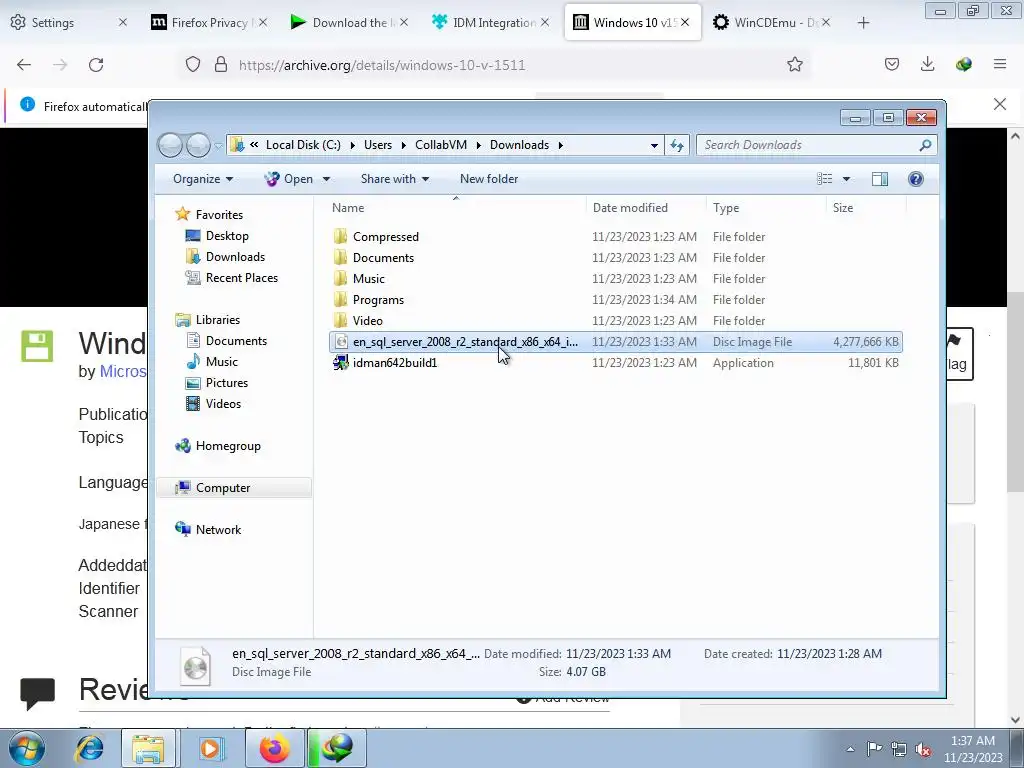Expand the Open with dropdown arrow

(326, 179)
